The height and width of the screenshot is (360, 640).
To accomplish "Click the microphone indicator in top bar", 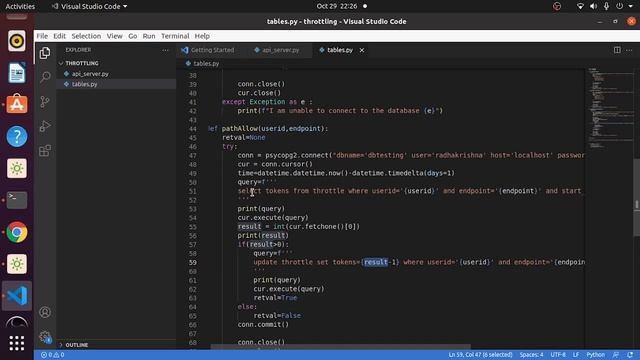I will (607, 6).
